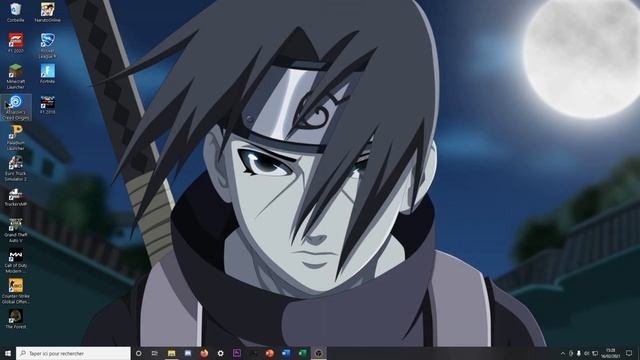
Task: Select the Counter-Strike Global Offensive shortcut
Action: pyautogui.click(x=16, y=291)
